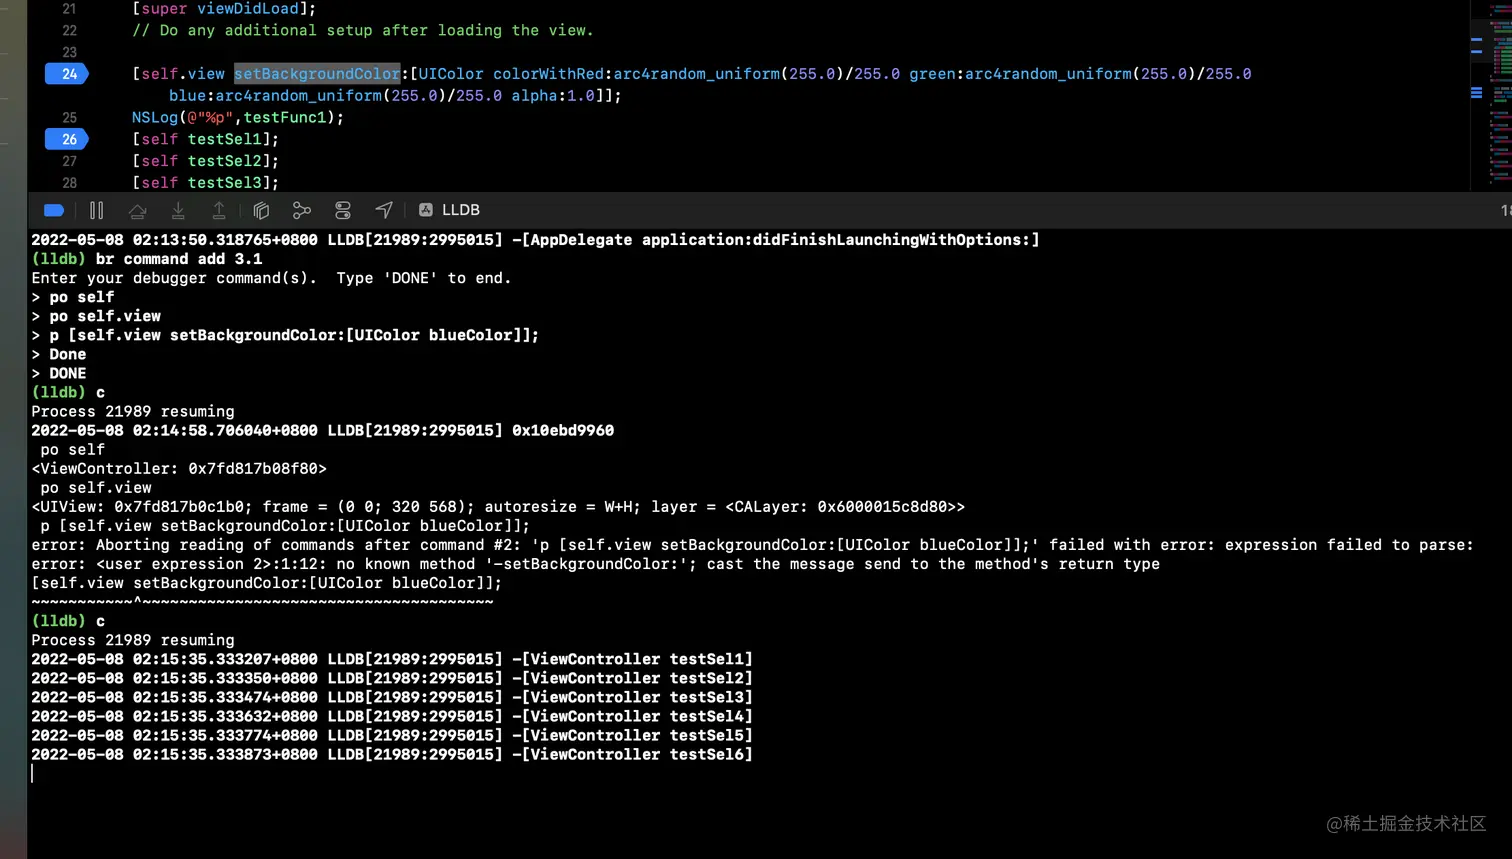Toggle the breakpoint on line 24
Screen dimensions: 1512x859
point(67,74)
